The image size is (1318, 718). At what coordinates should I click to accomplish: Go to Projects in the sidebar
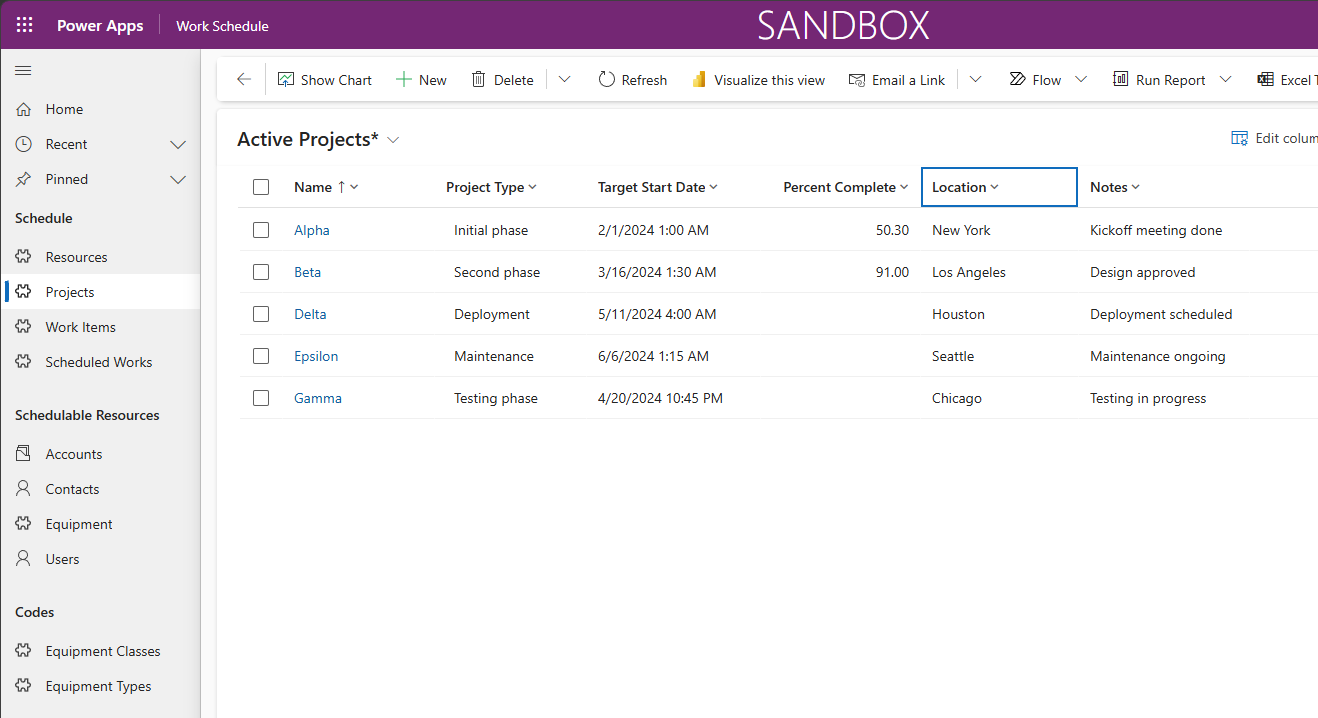point(100,292)
